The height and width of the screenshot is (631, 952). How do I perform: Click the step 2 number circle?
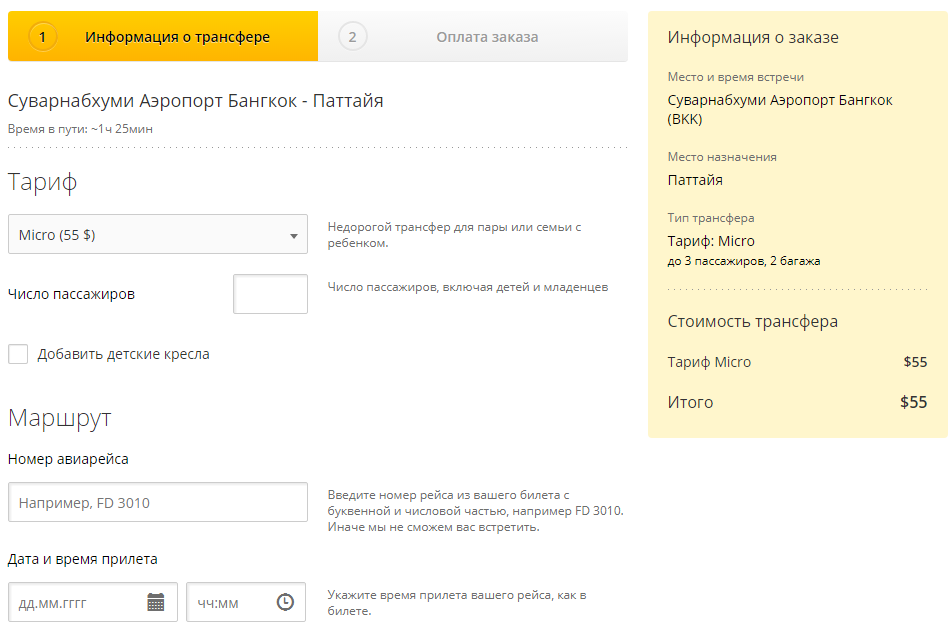(x=352, y=37)
